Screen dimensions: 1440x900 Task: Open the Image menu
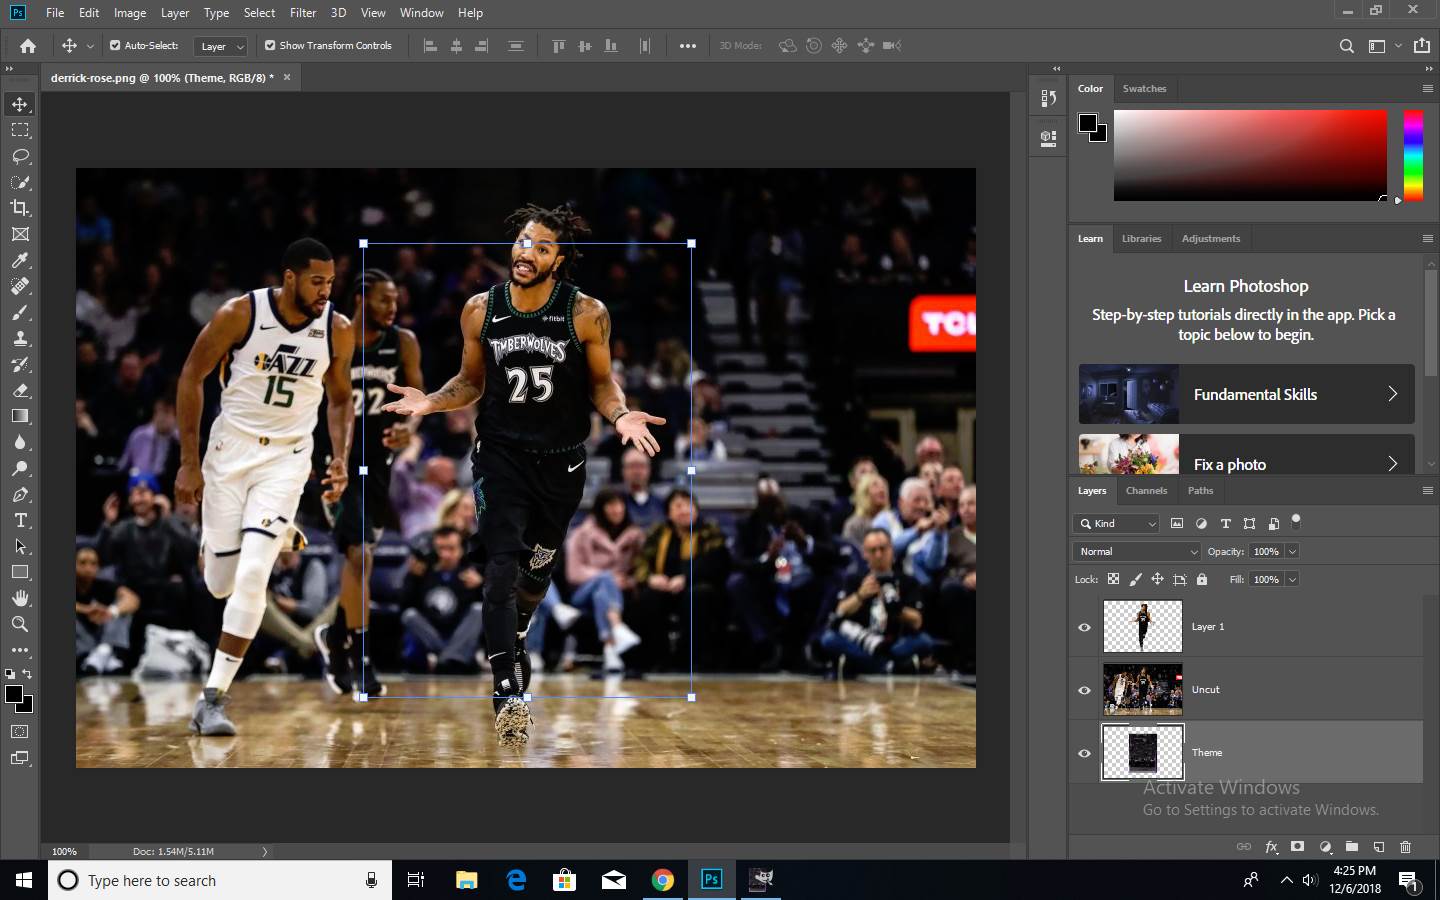(130, 13)
